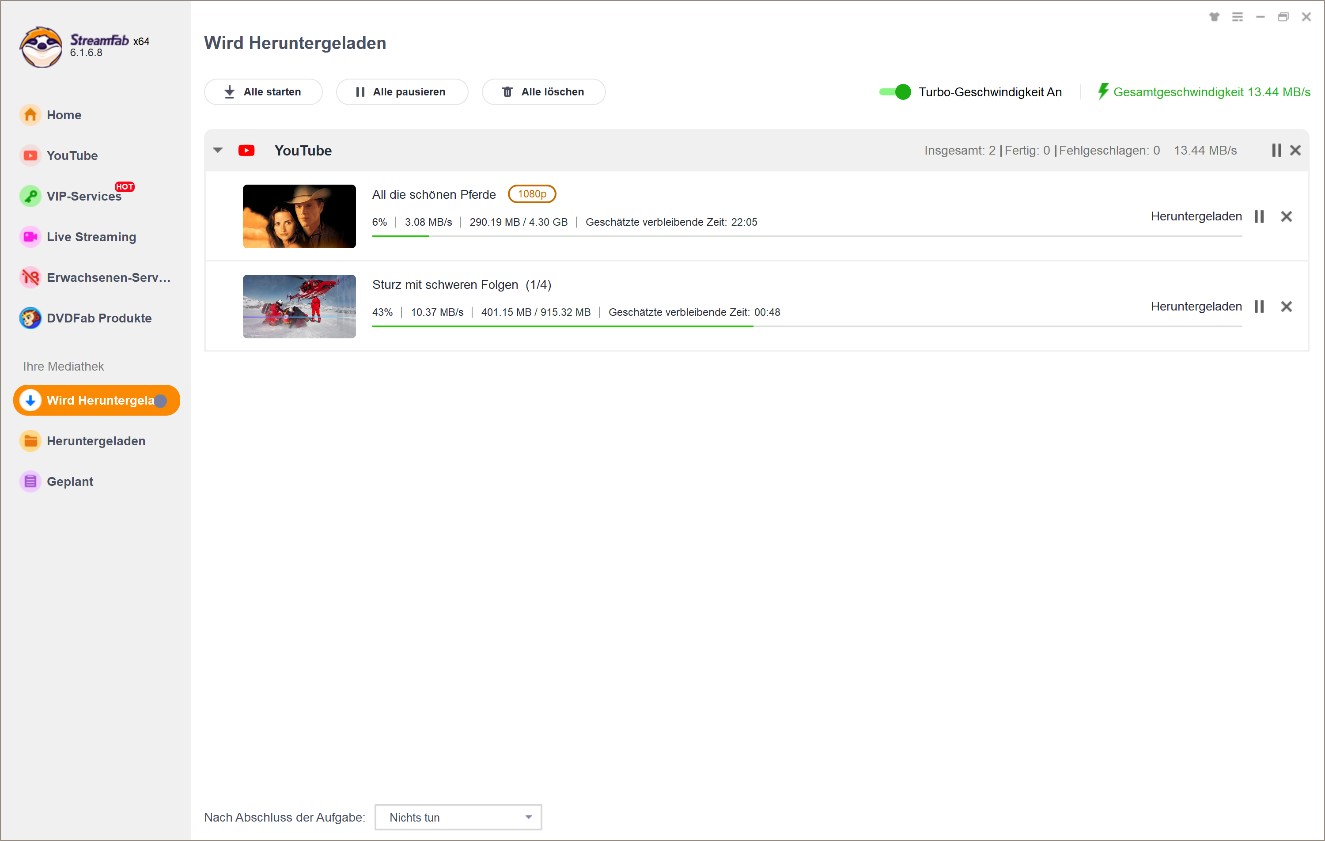Click the 401.15 MB / 915.32 MB text
1325x841 pixels.
(536, 312)
